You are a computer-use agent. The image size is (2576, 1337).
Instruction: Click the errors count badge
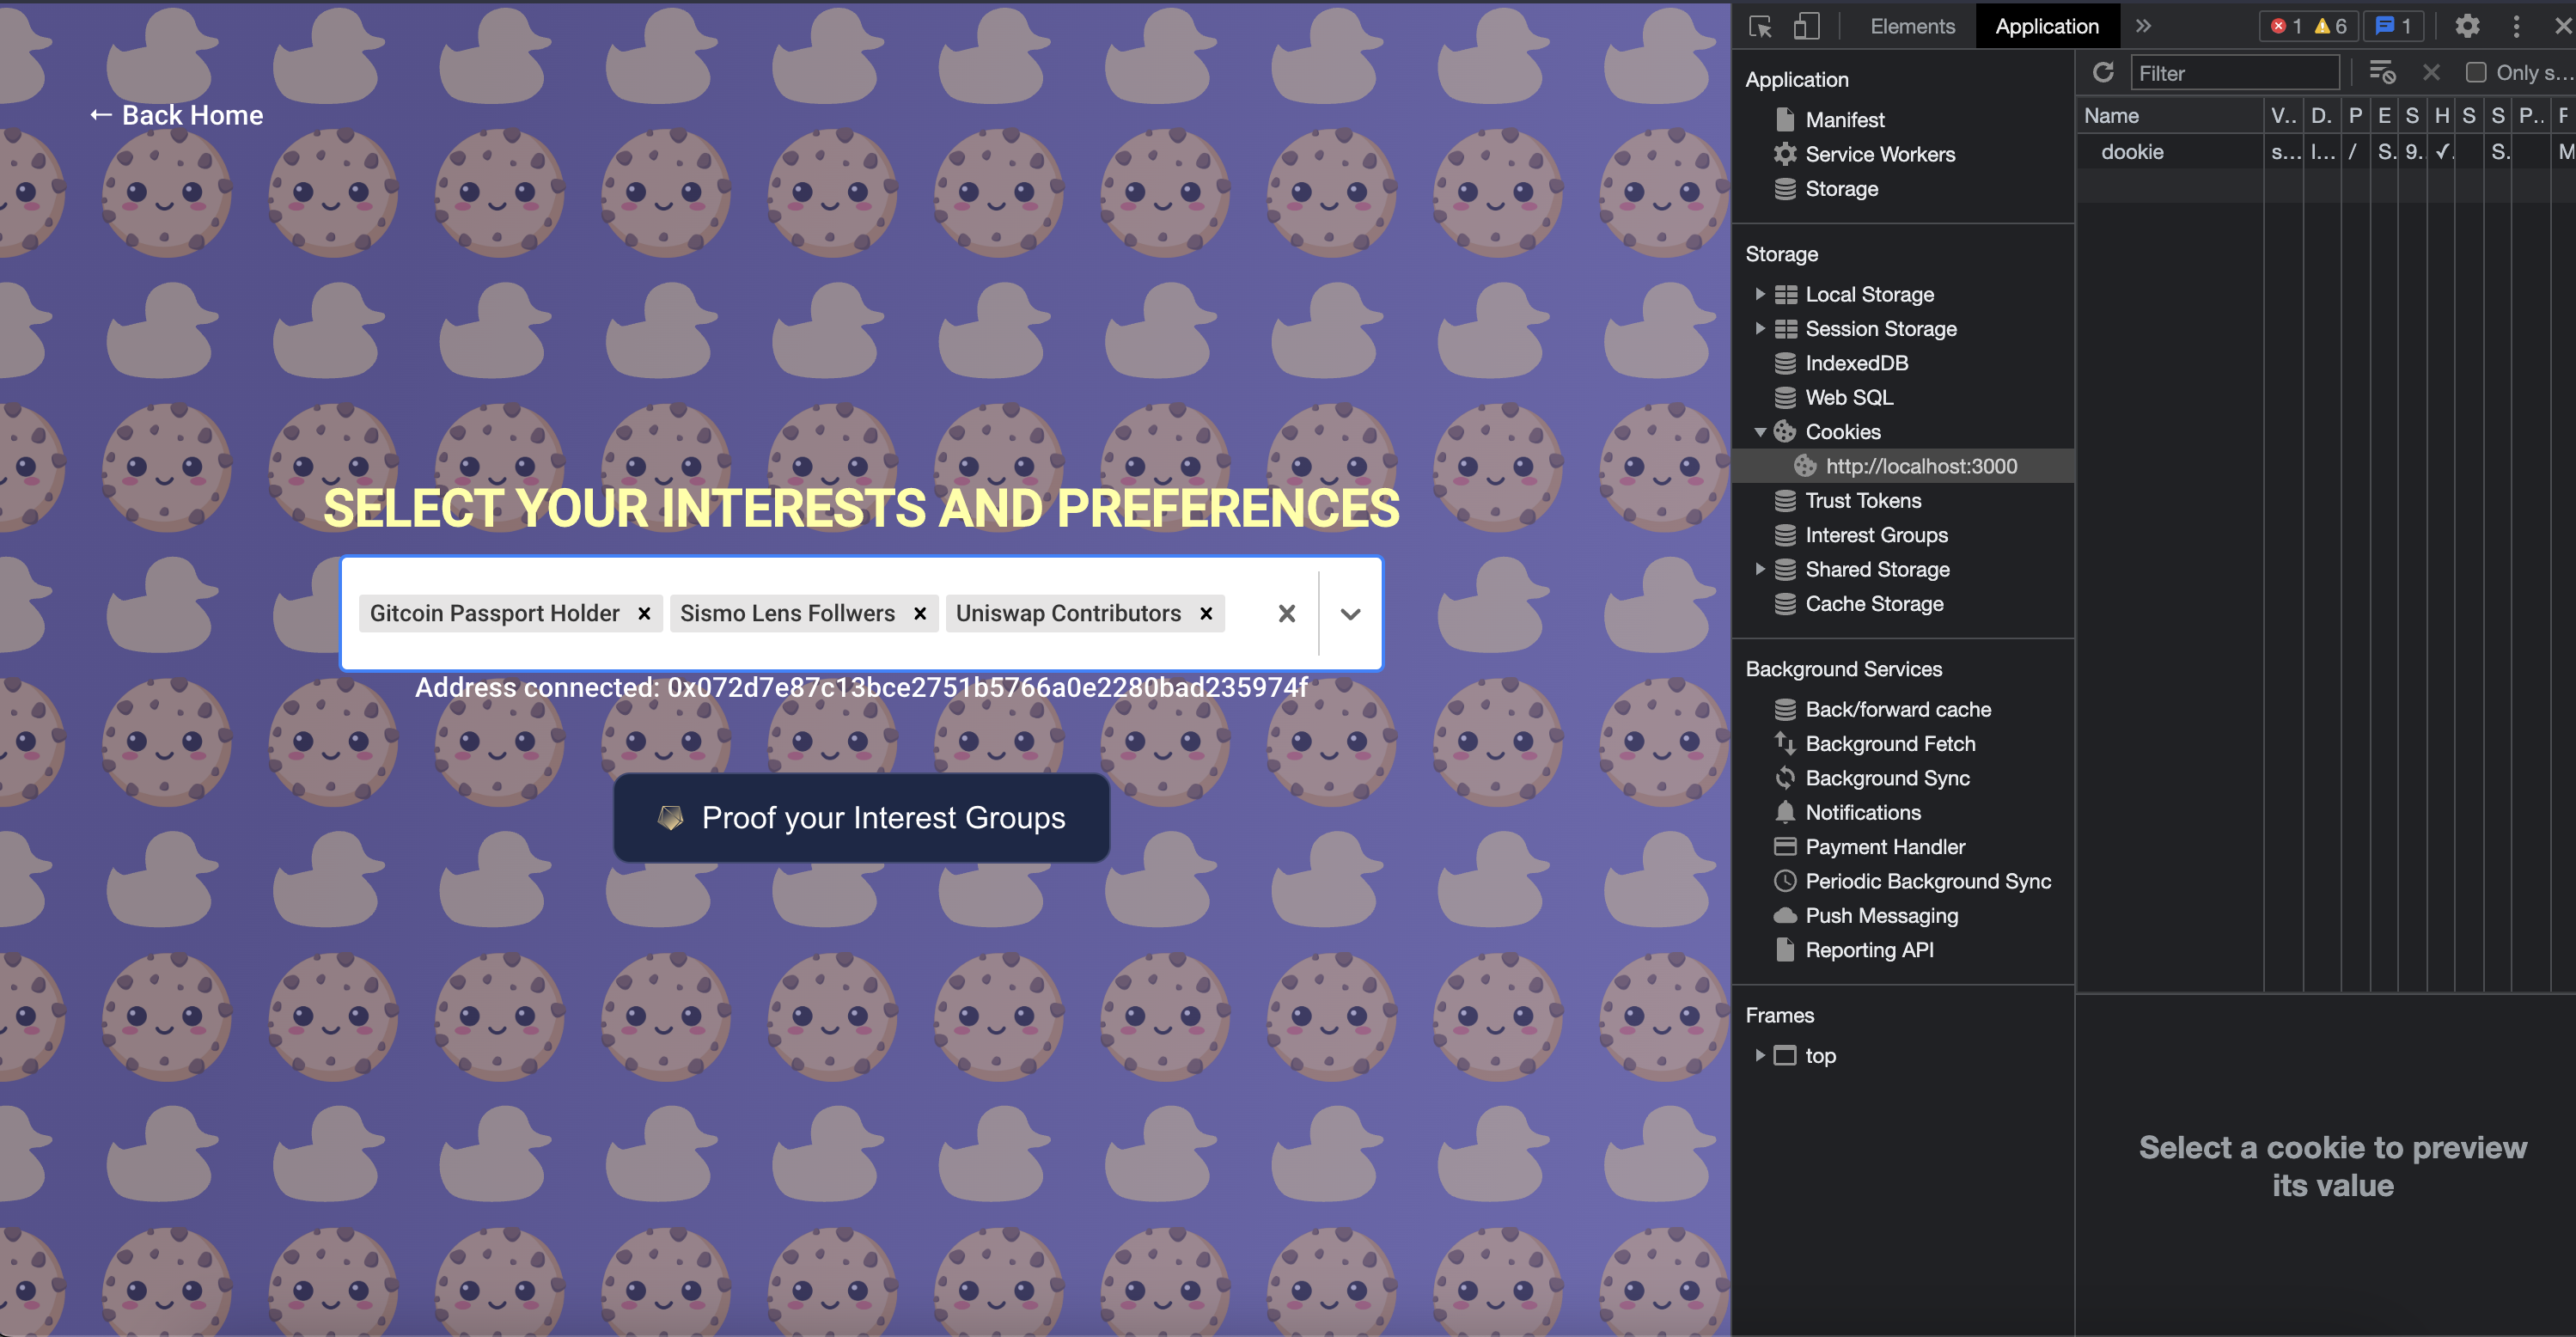tap(2286, 27)
